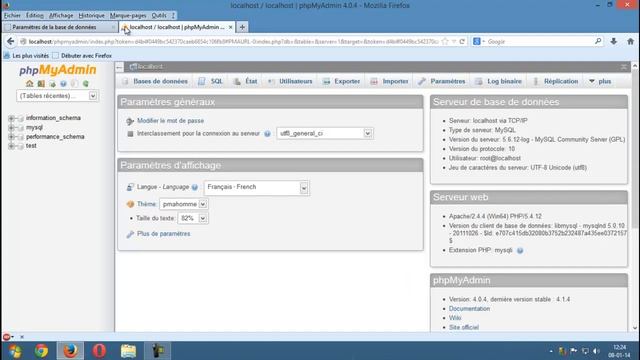Open the Fichier menu in Firefox
Viewport: 640px width, 360px height.
[x=12, y=16]
